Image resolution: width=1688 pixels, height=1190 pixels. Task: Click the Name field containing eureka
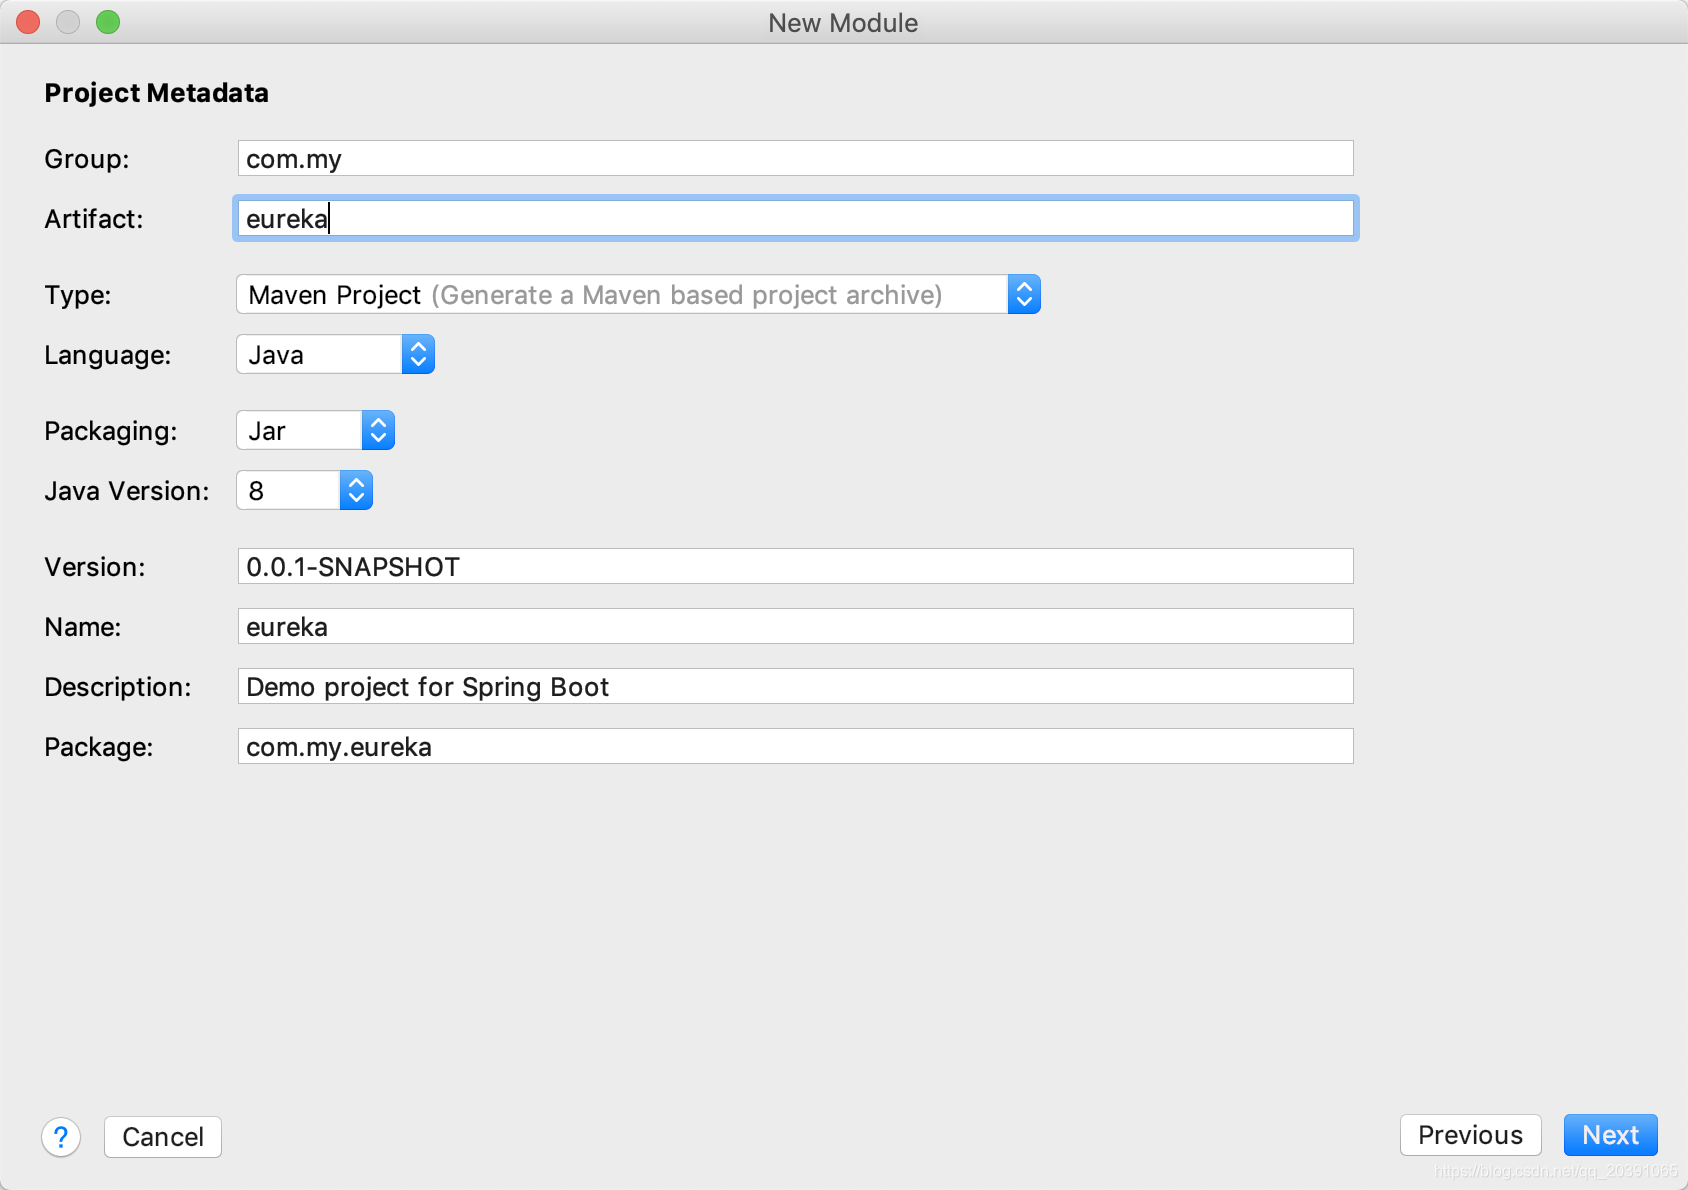795,627
